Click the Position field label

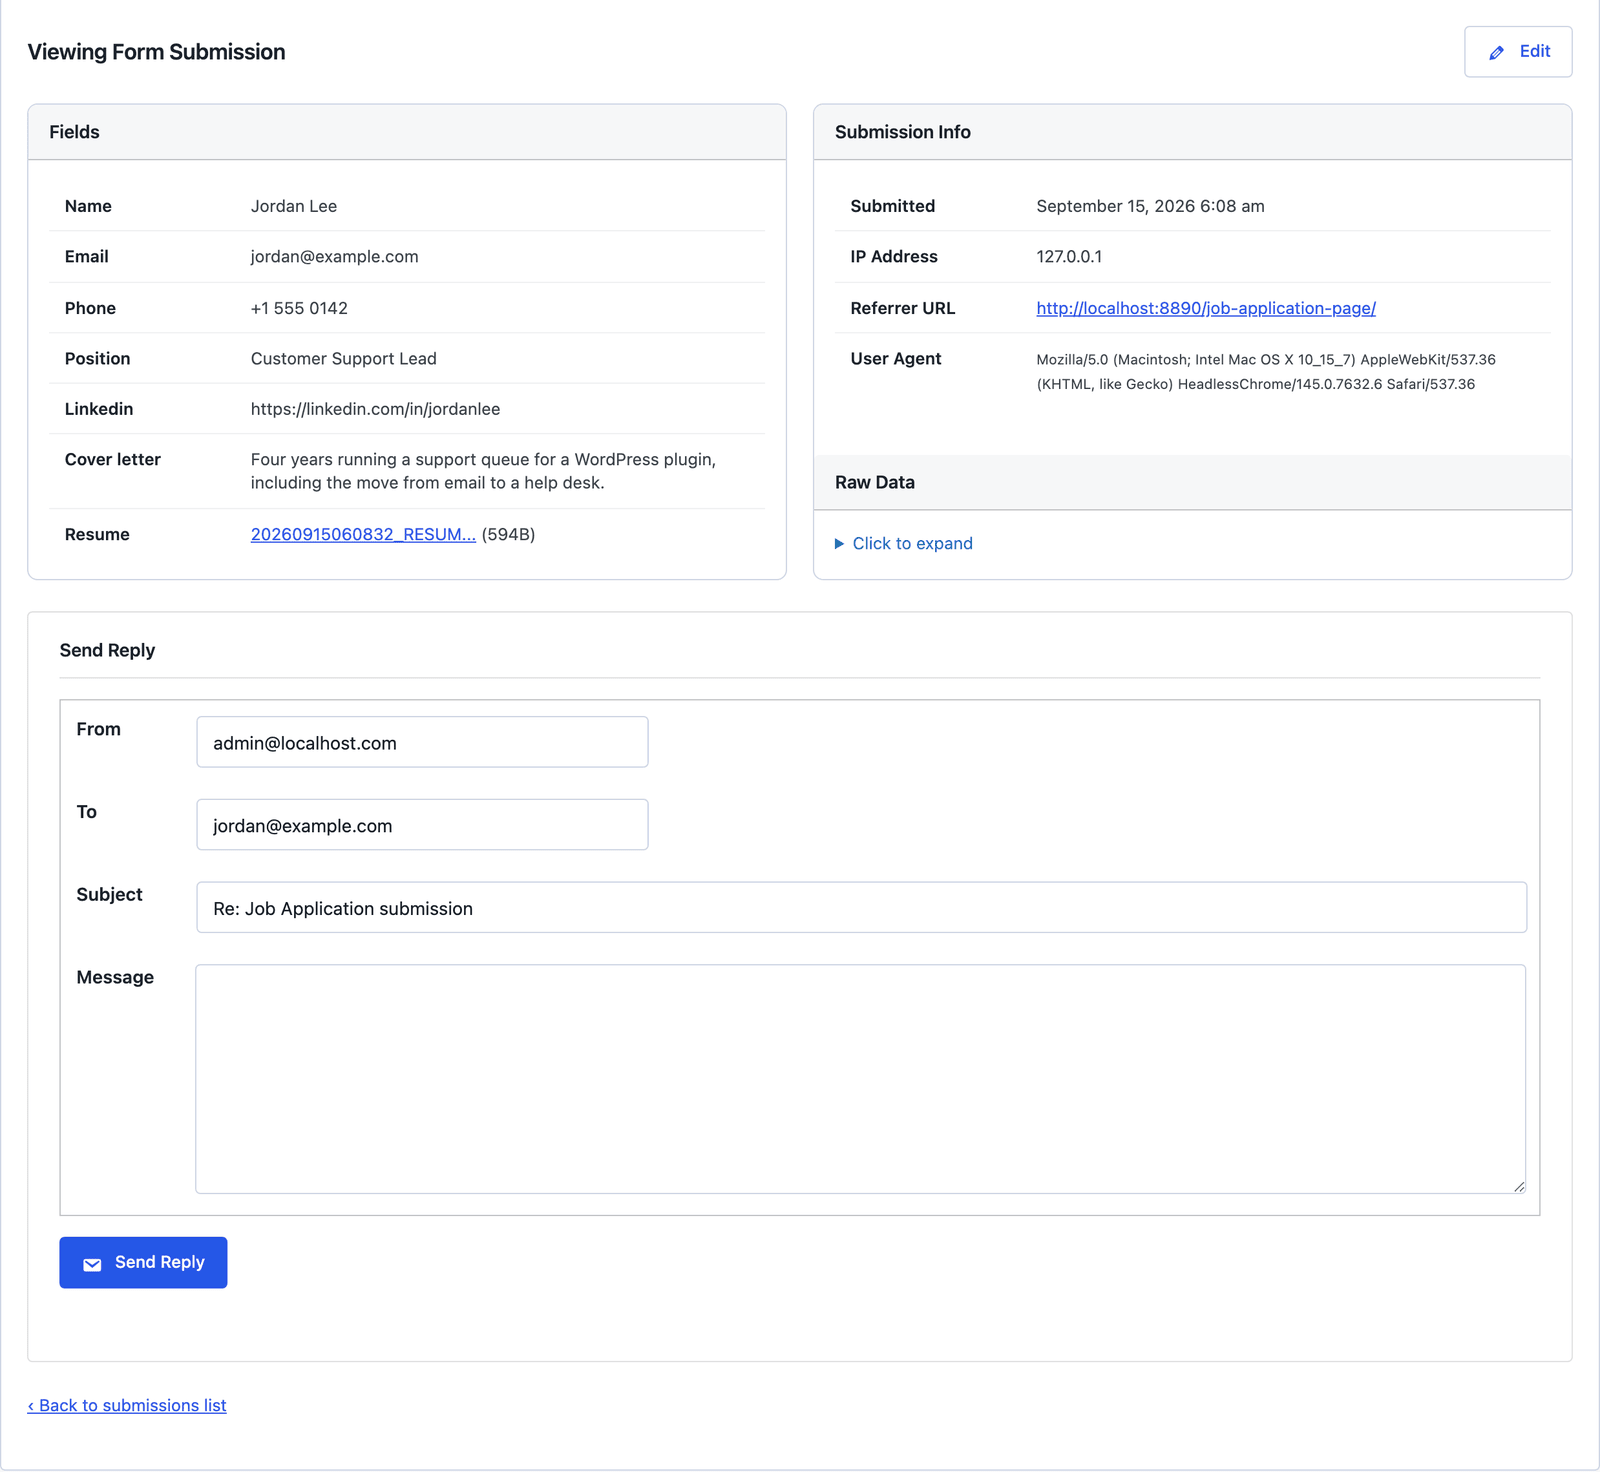97,359
